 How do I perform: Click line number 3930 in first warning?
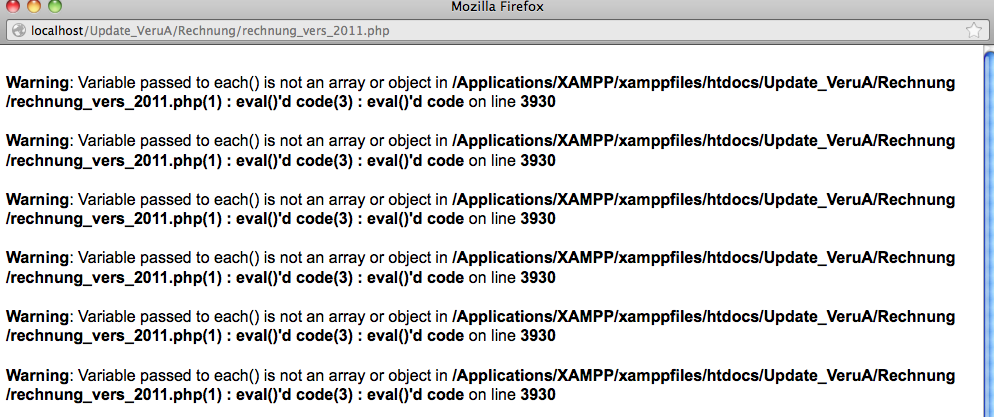click(x=537, y=102)
